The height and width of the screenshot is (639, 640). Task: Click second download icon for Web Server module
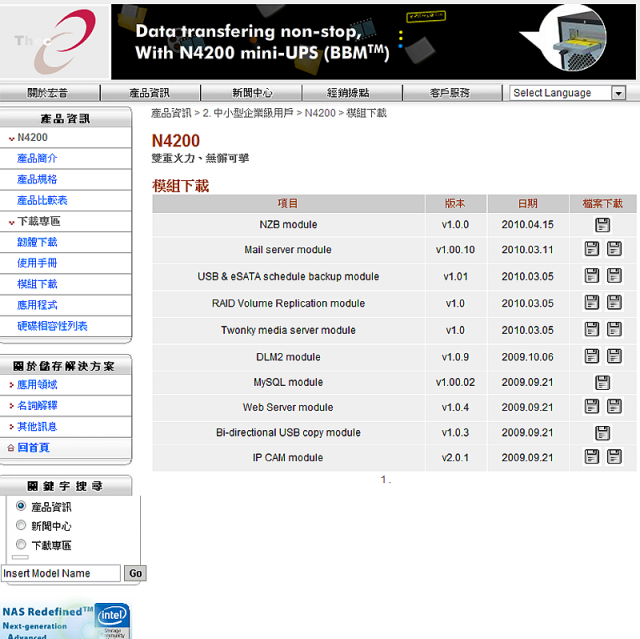point(614,406)
